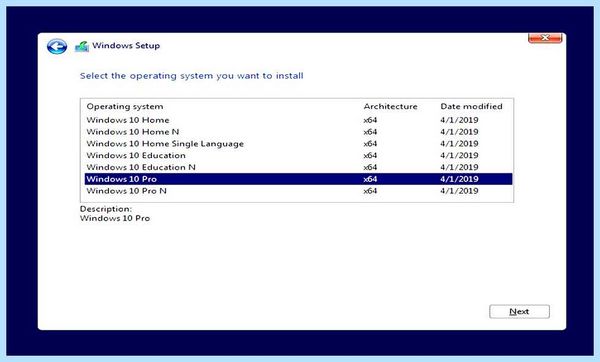Screen dimensions: 600x362
Task: Choose Windows 10 Pro N row
Action: [x=298, y=191]
